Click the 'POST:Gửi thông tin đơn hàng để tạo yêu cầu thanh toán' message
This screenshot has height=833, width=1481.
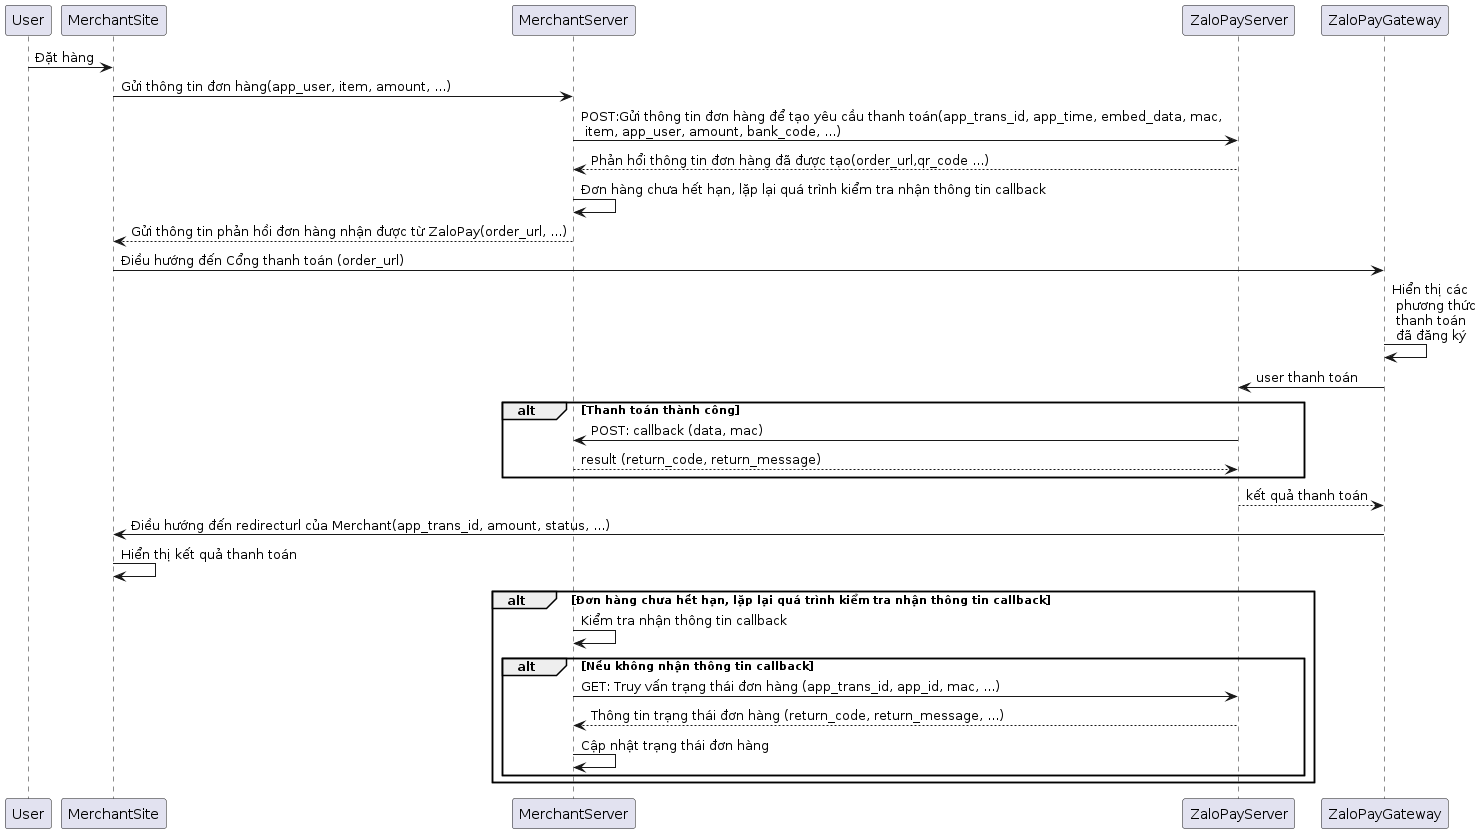pyautogui.click(x=901, y=124)
